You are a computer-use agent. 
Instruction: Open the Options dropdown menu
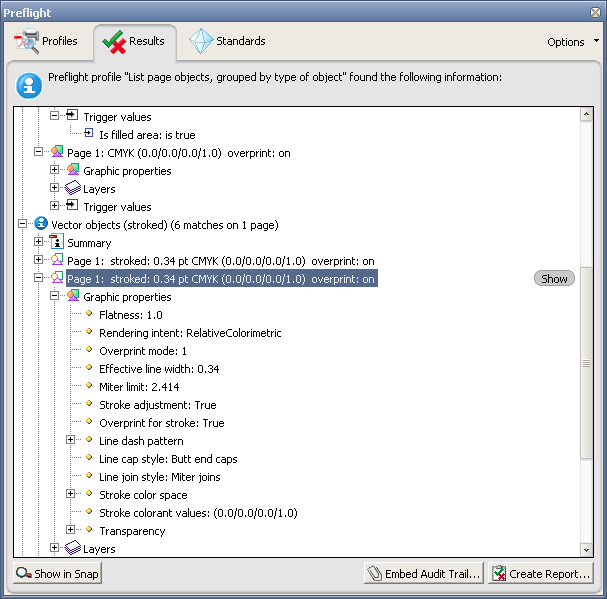[573, 42]
